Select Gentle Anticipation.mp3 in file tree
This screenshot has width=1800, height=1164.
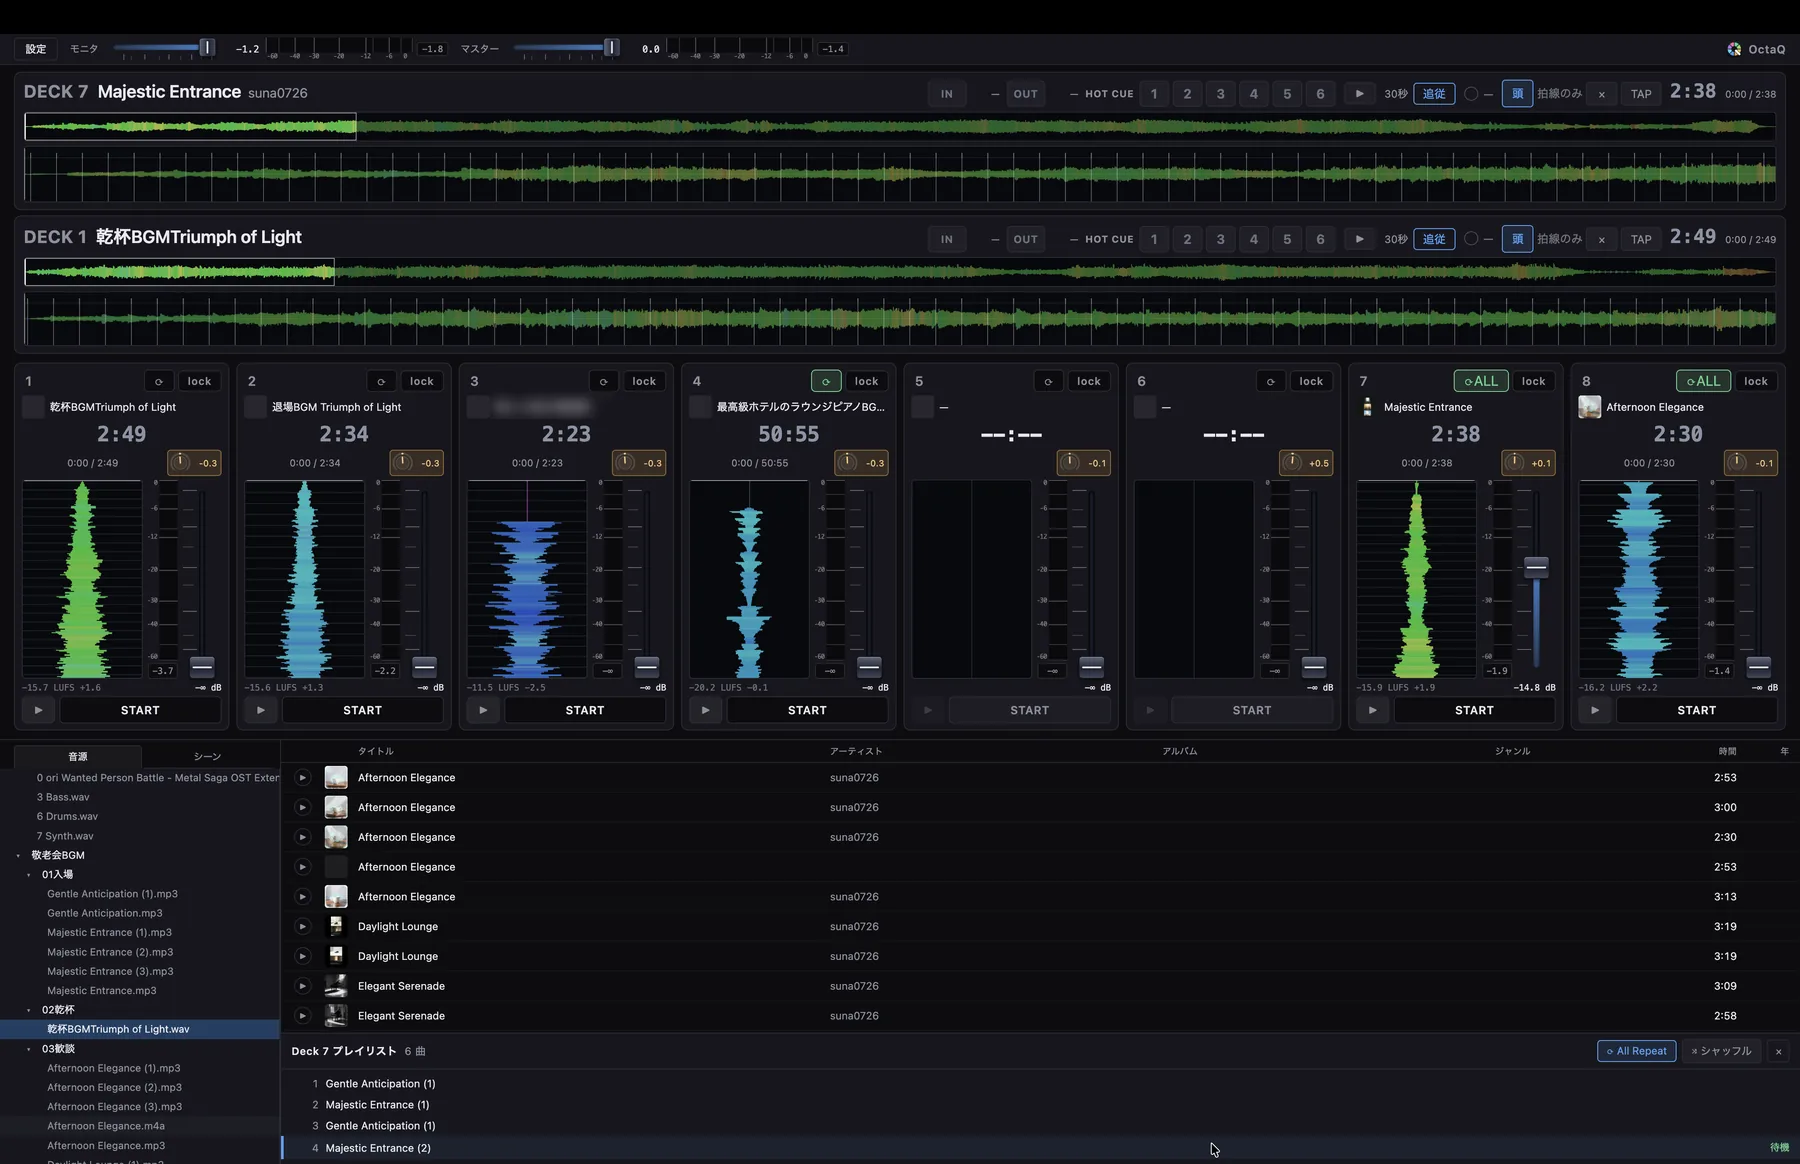105,913
